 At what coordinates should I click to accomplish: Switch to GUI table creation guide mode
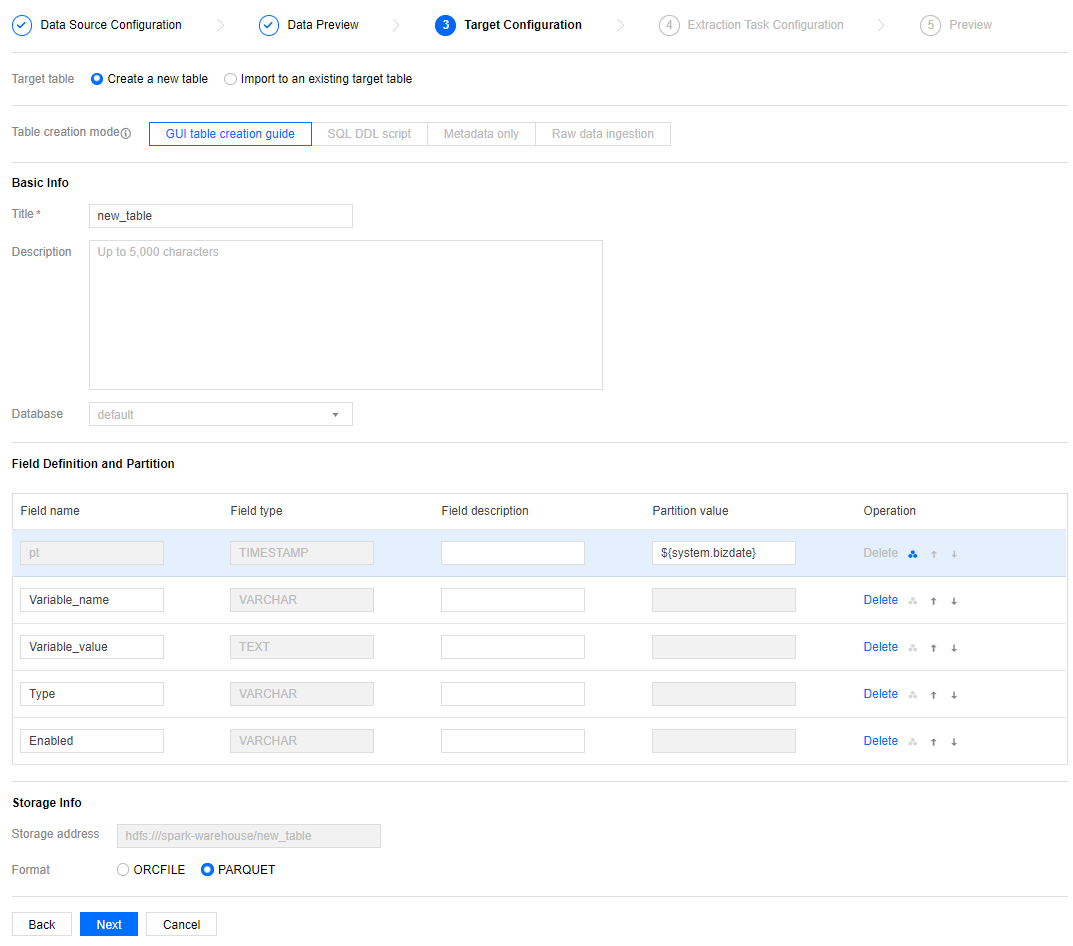coord(230,134)
